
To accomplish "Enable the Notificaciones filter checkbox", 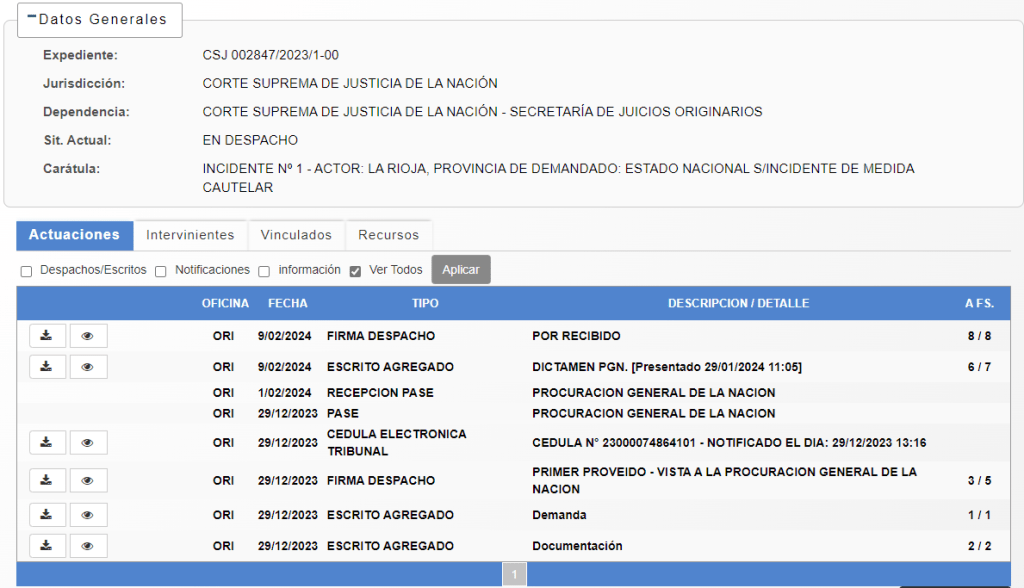I will pos(161,271).
